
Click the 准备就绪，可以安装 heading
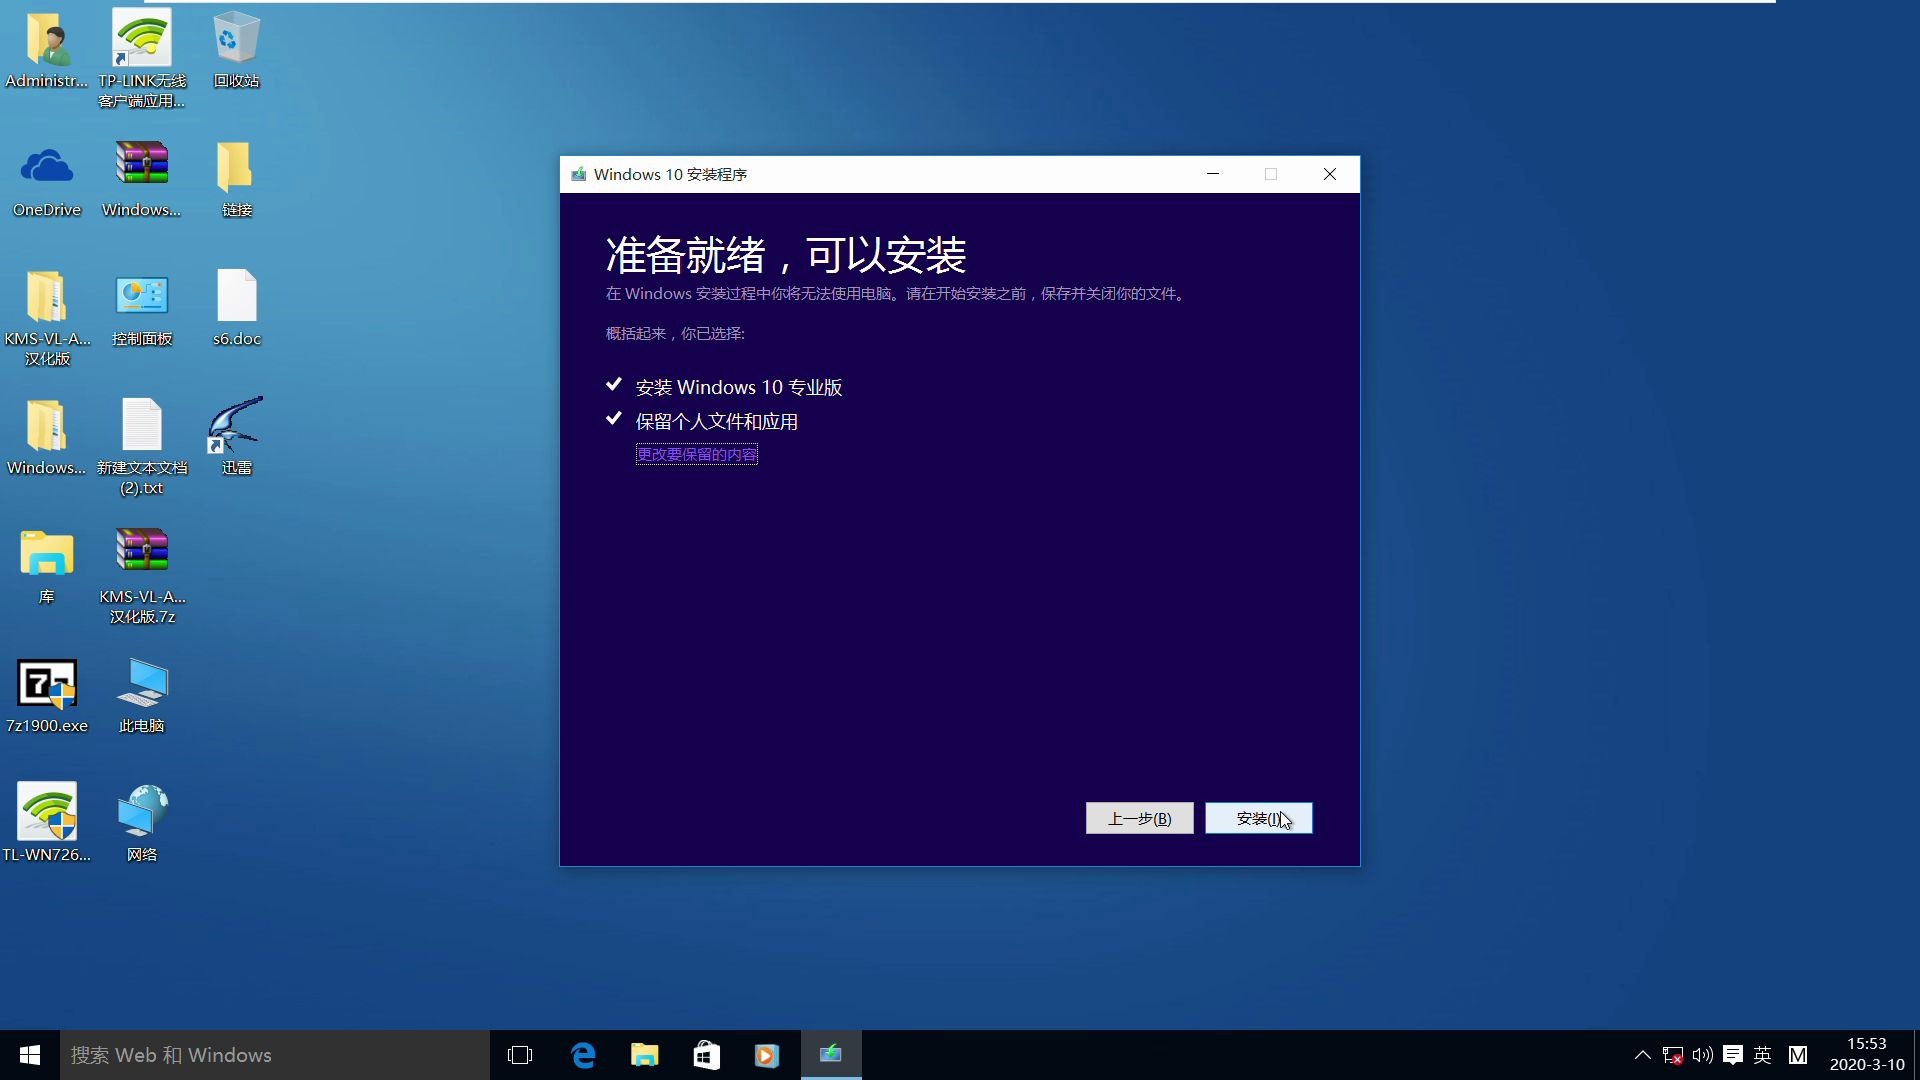[x=786, y=255]
